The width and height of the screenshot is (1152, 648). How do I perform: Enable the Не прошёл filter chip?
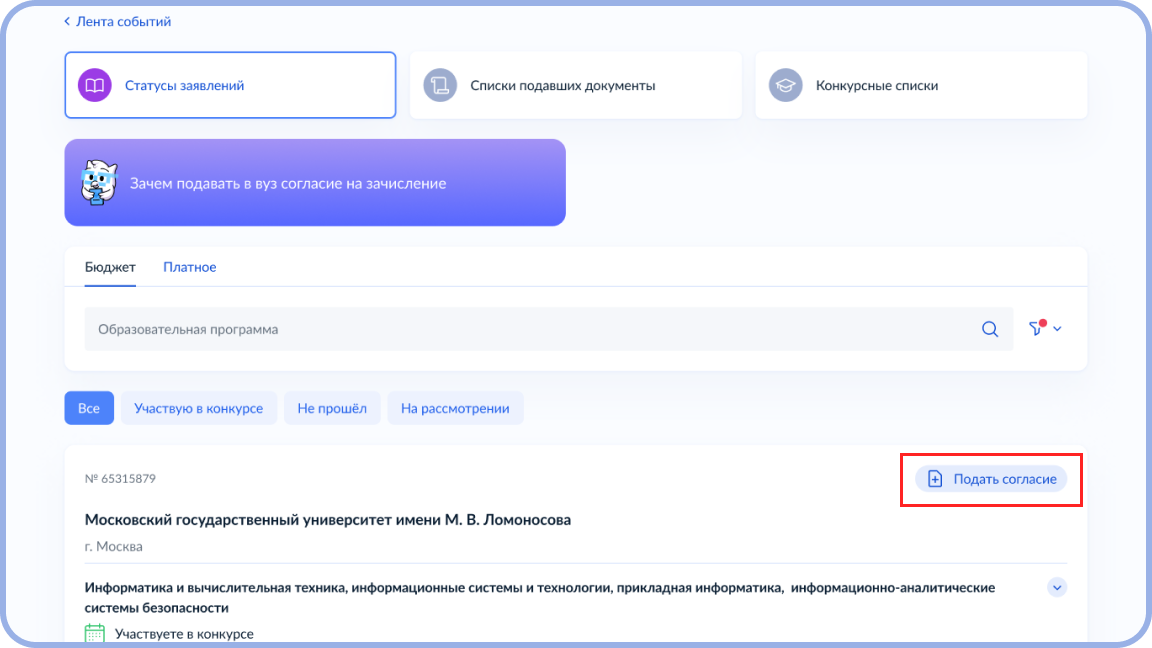[332, 408]
